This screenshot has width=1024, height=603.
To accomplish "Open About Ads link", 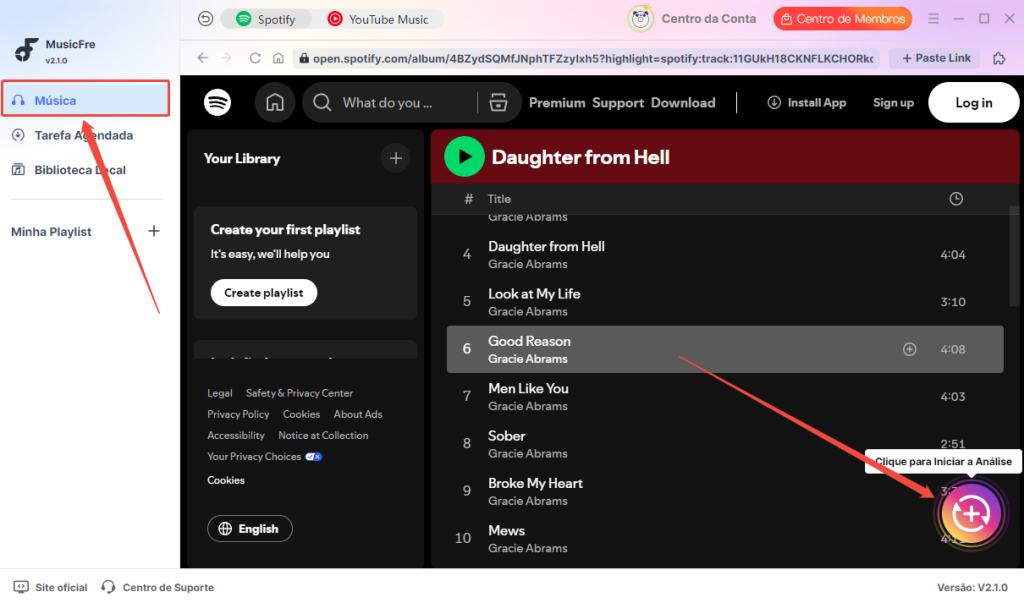I will click(358, 414).
